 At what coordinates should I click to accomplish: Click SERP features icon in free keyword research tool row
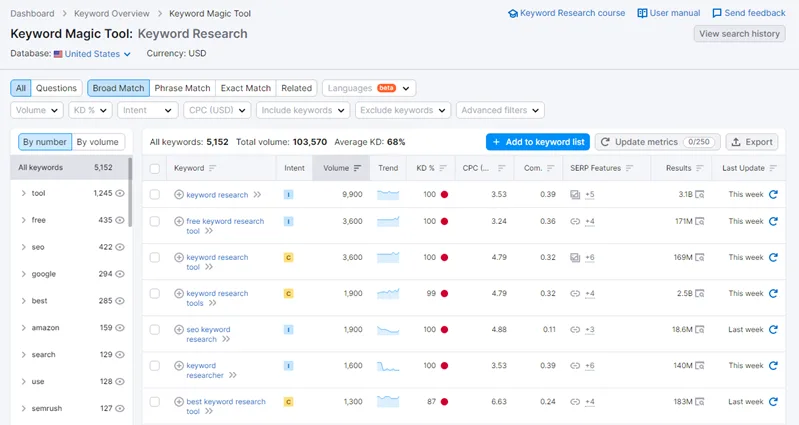click(x=575, y=221)
